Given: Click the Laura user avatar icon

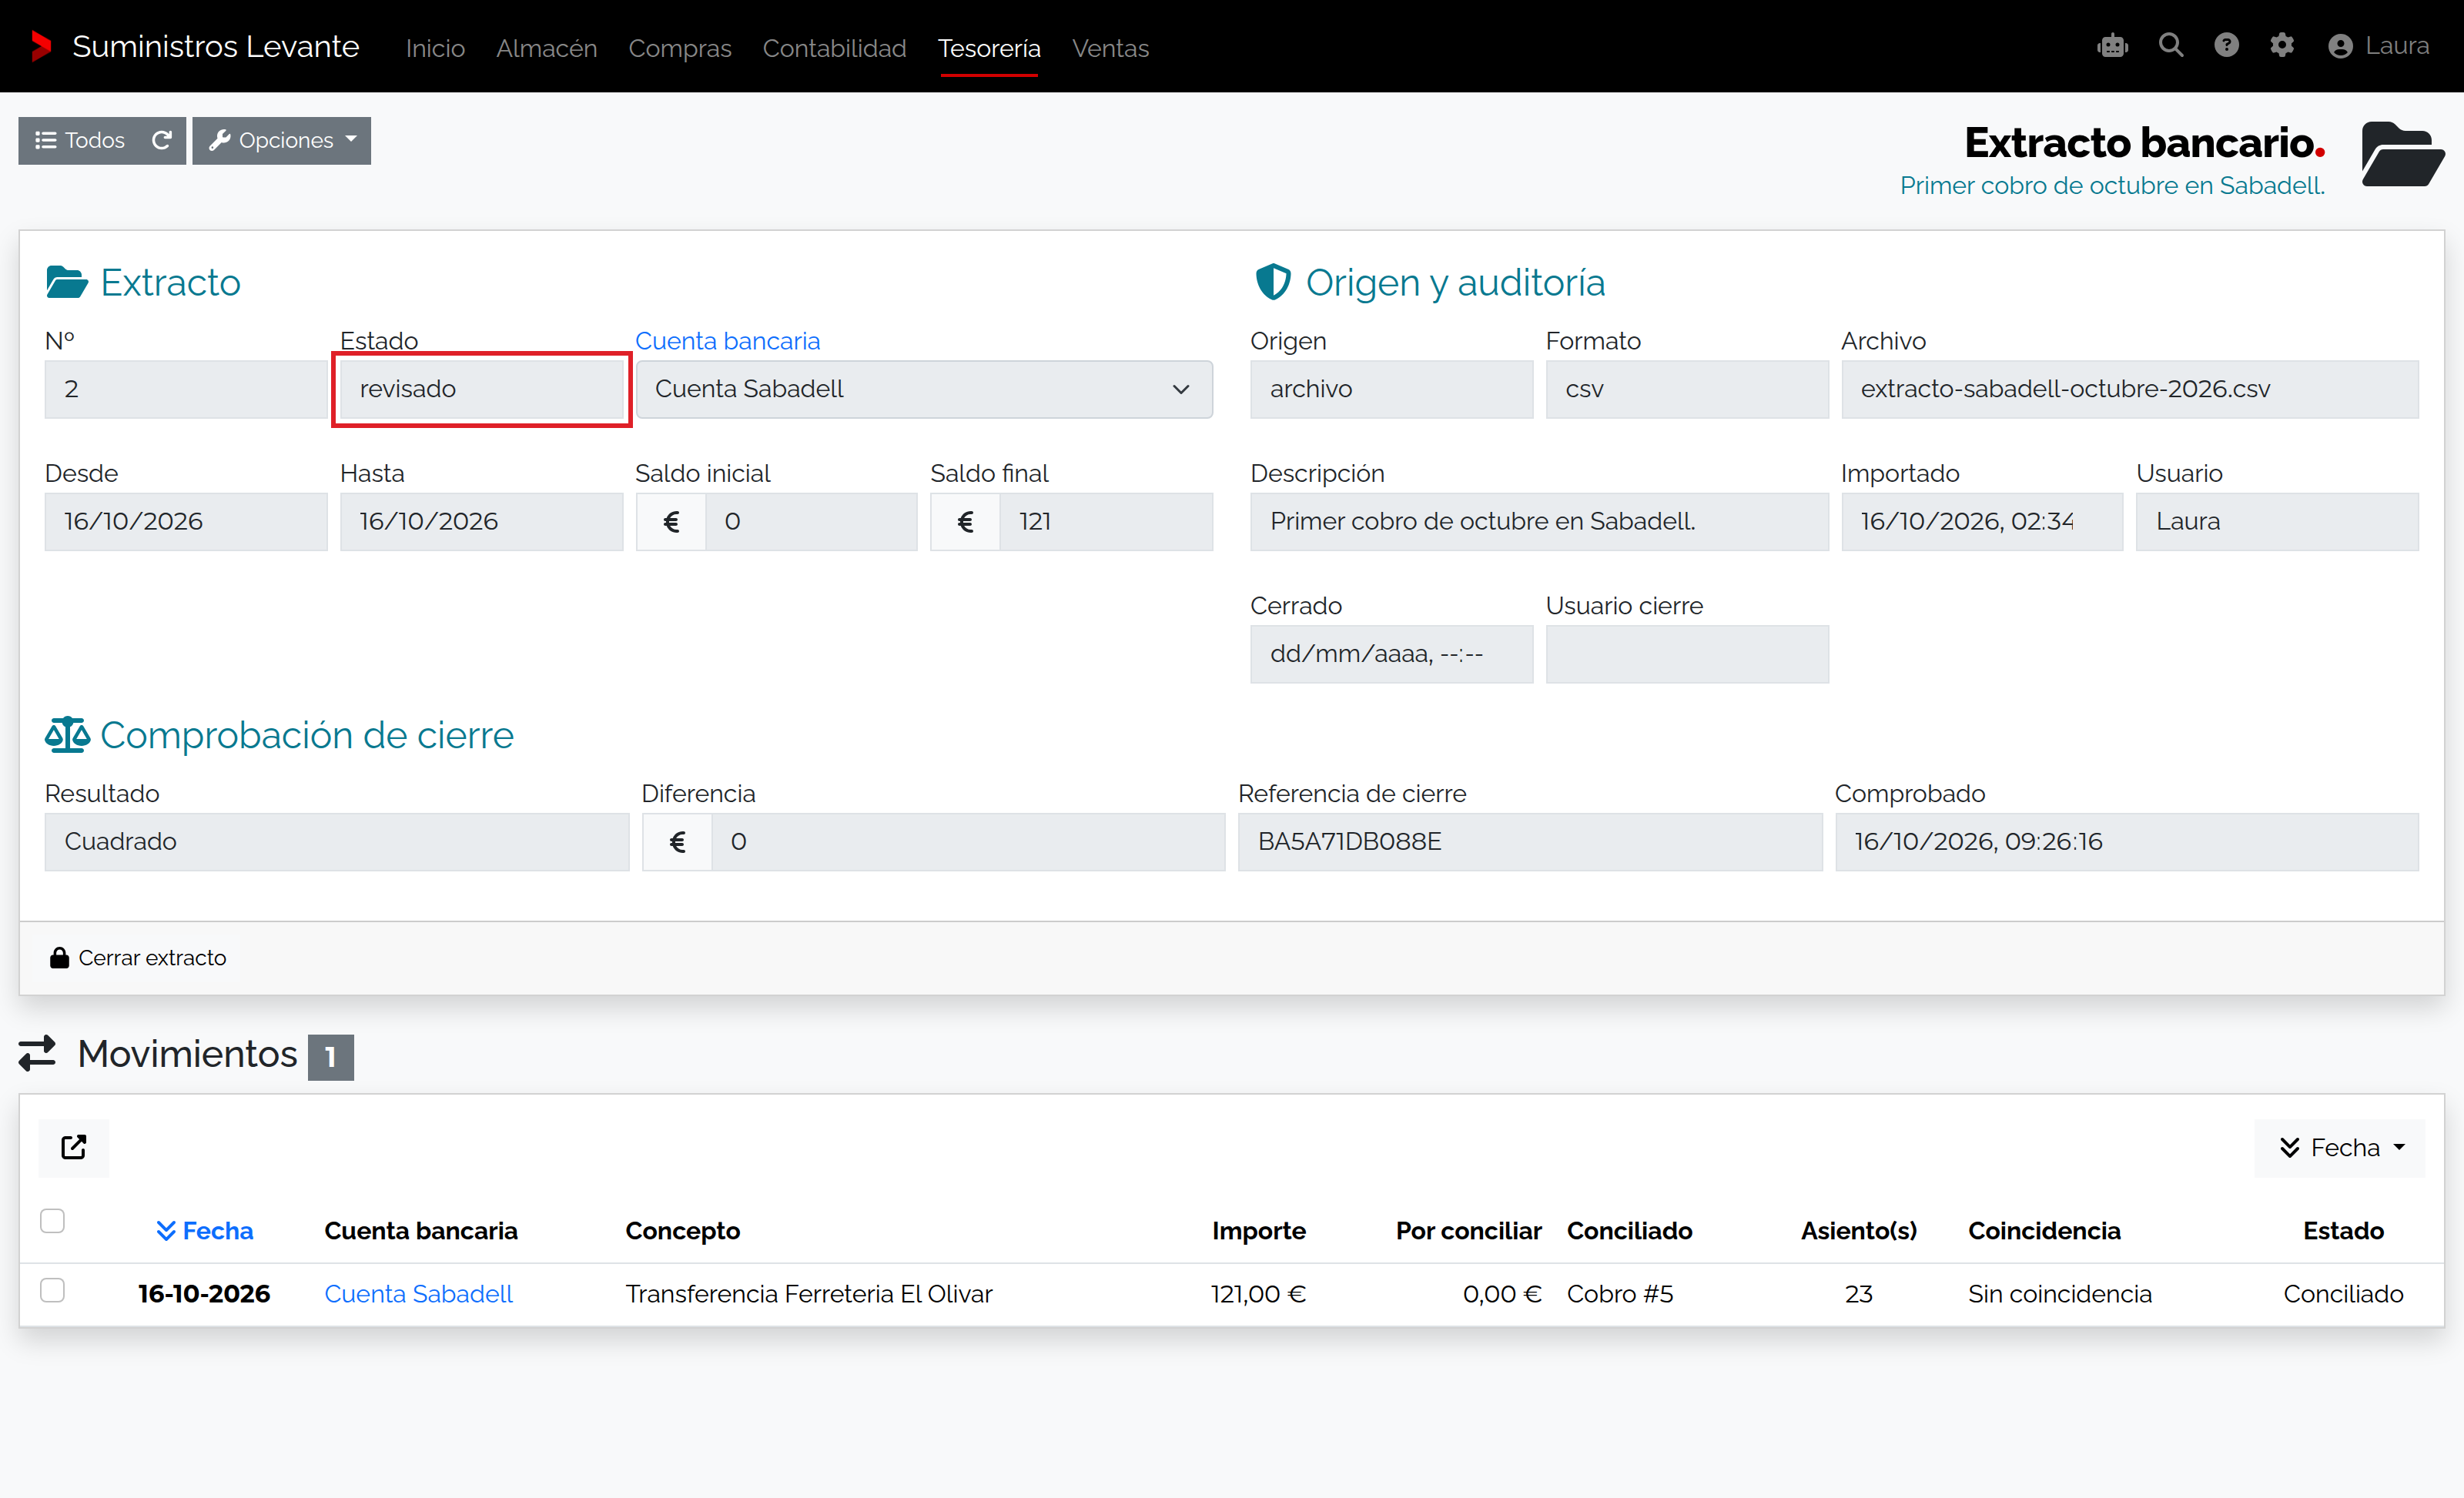Looking at the screenshot, I should [2340, 46].
